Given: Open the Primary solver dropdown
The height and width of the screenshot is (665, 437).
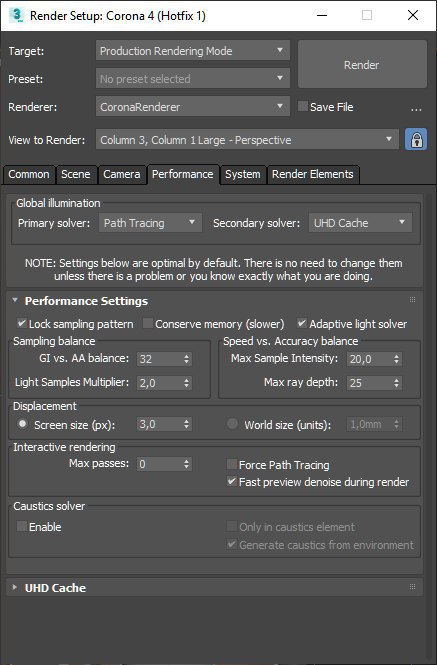Looking at the screenshot, I should pos(150,223).
